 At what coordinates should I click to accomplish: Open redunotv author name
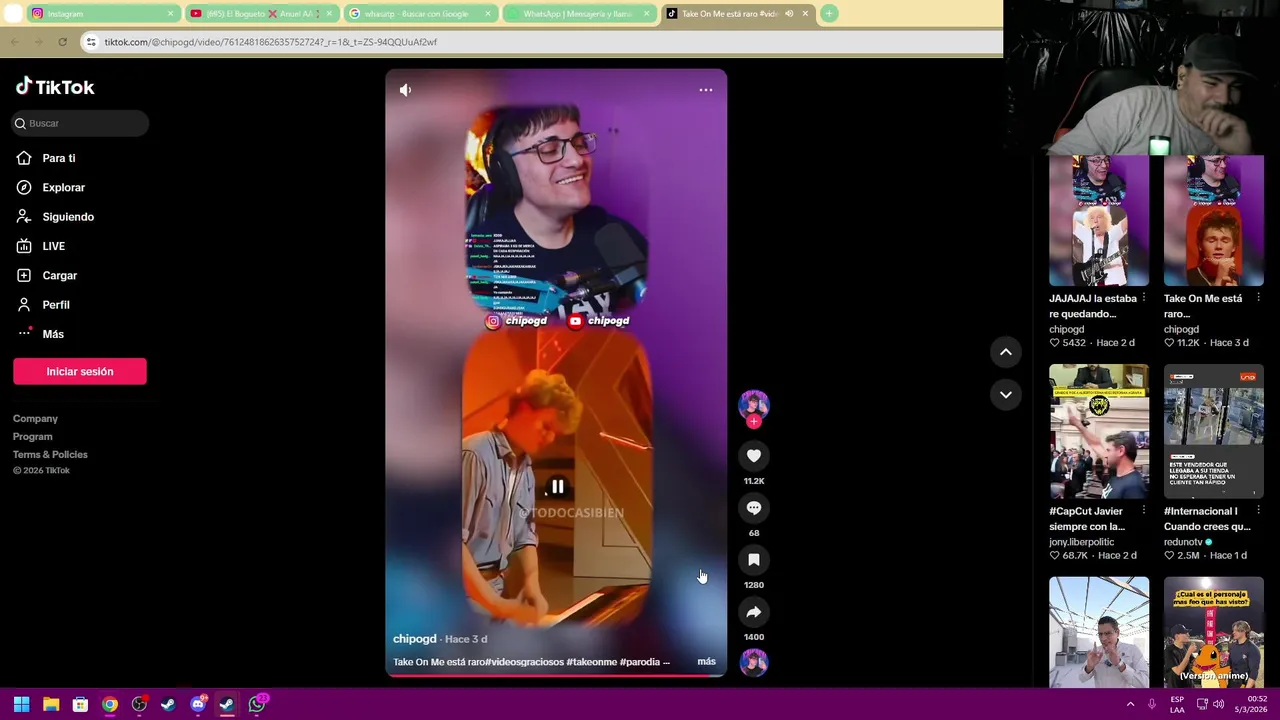1183,542
